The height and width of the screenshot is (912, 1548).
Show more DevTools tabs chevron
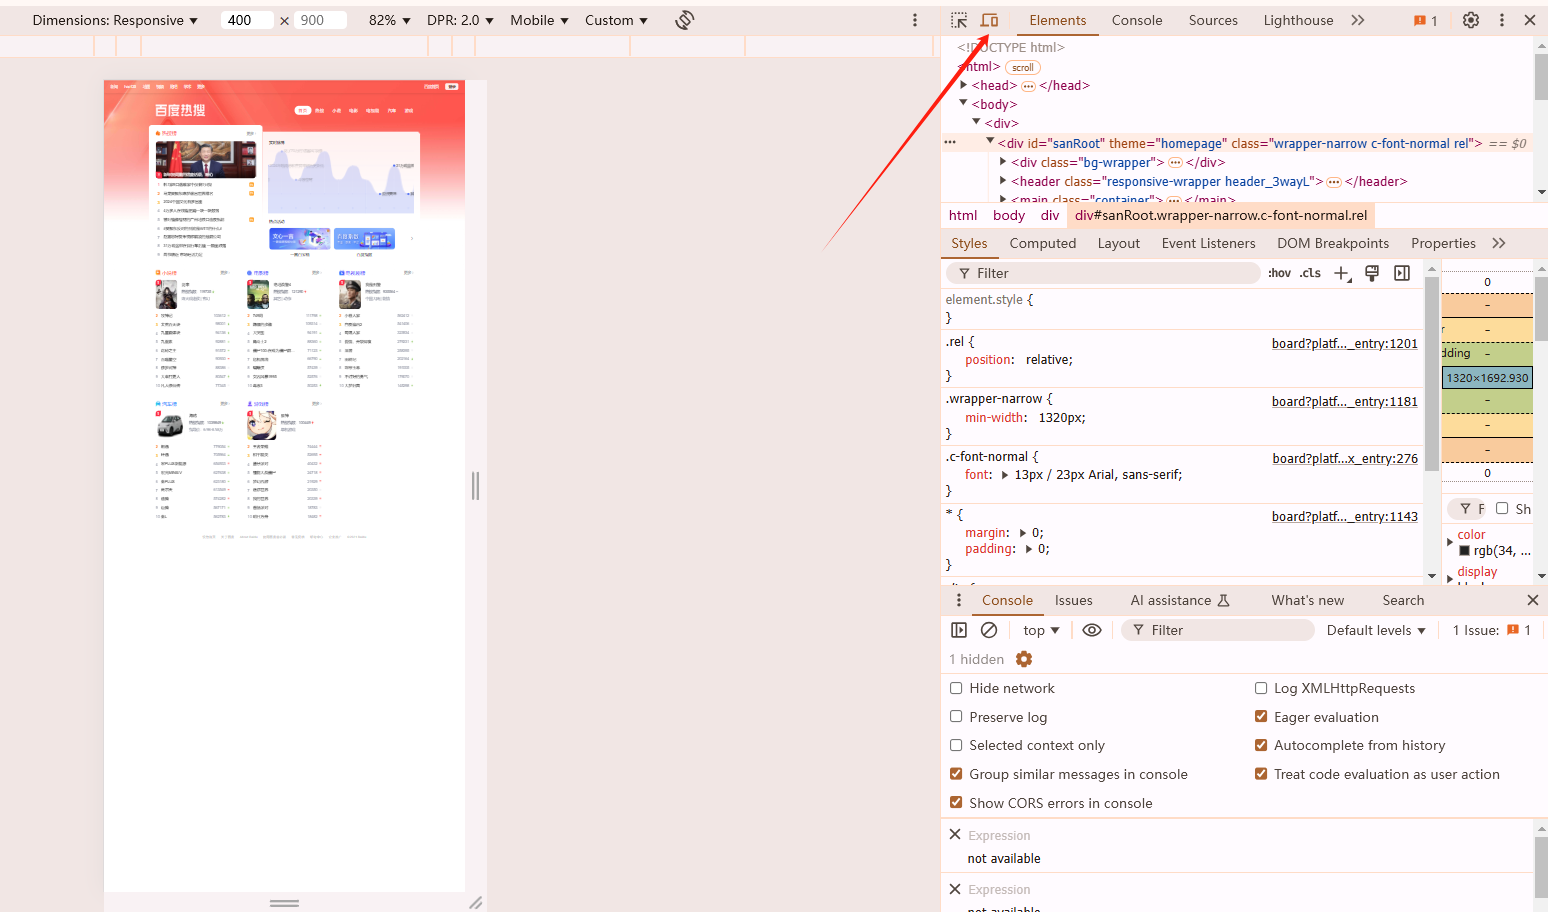(x=1357, y=20)
